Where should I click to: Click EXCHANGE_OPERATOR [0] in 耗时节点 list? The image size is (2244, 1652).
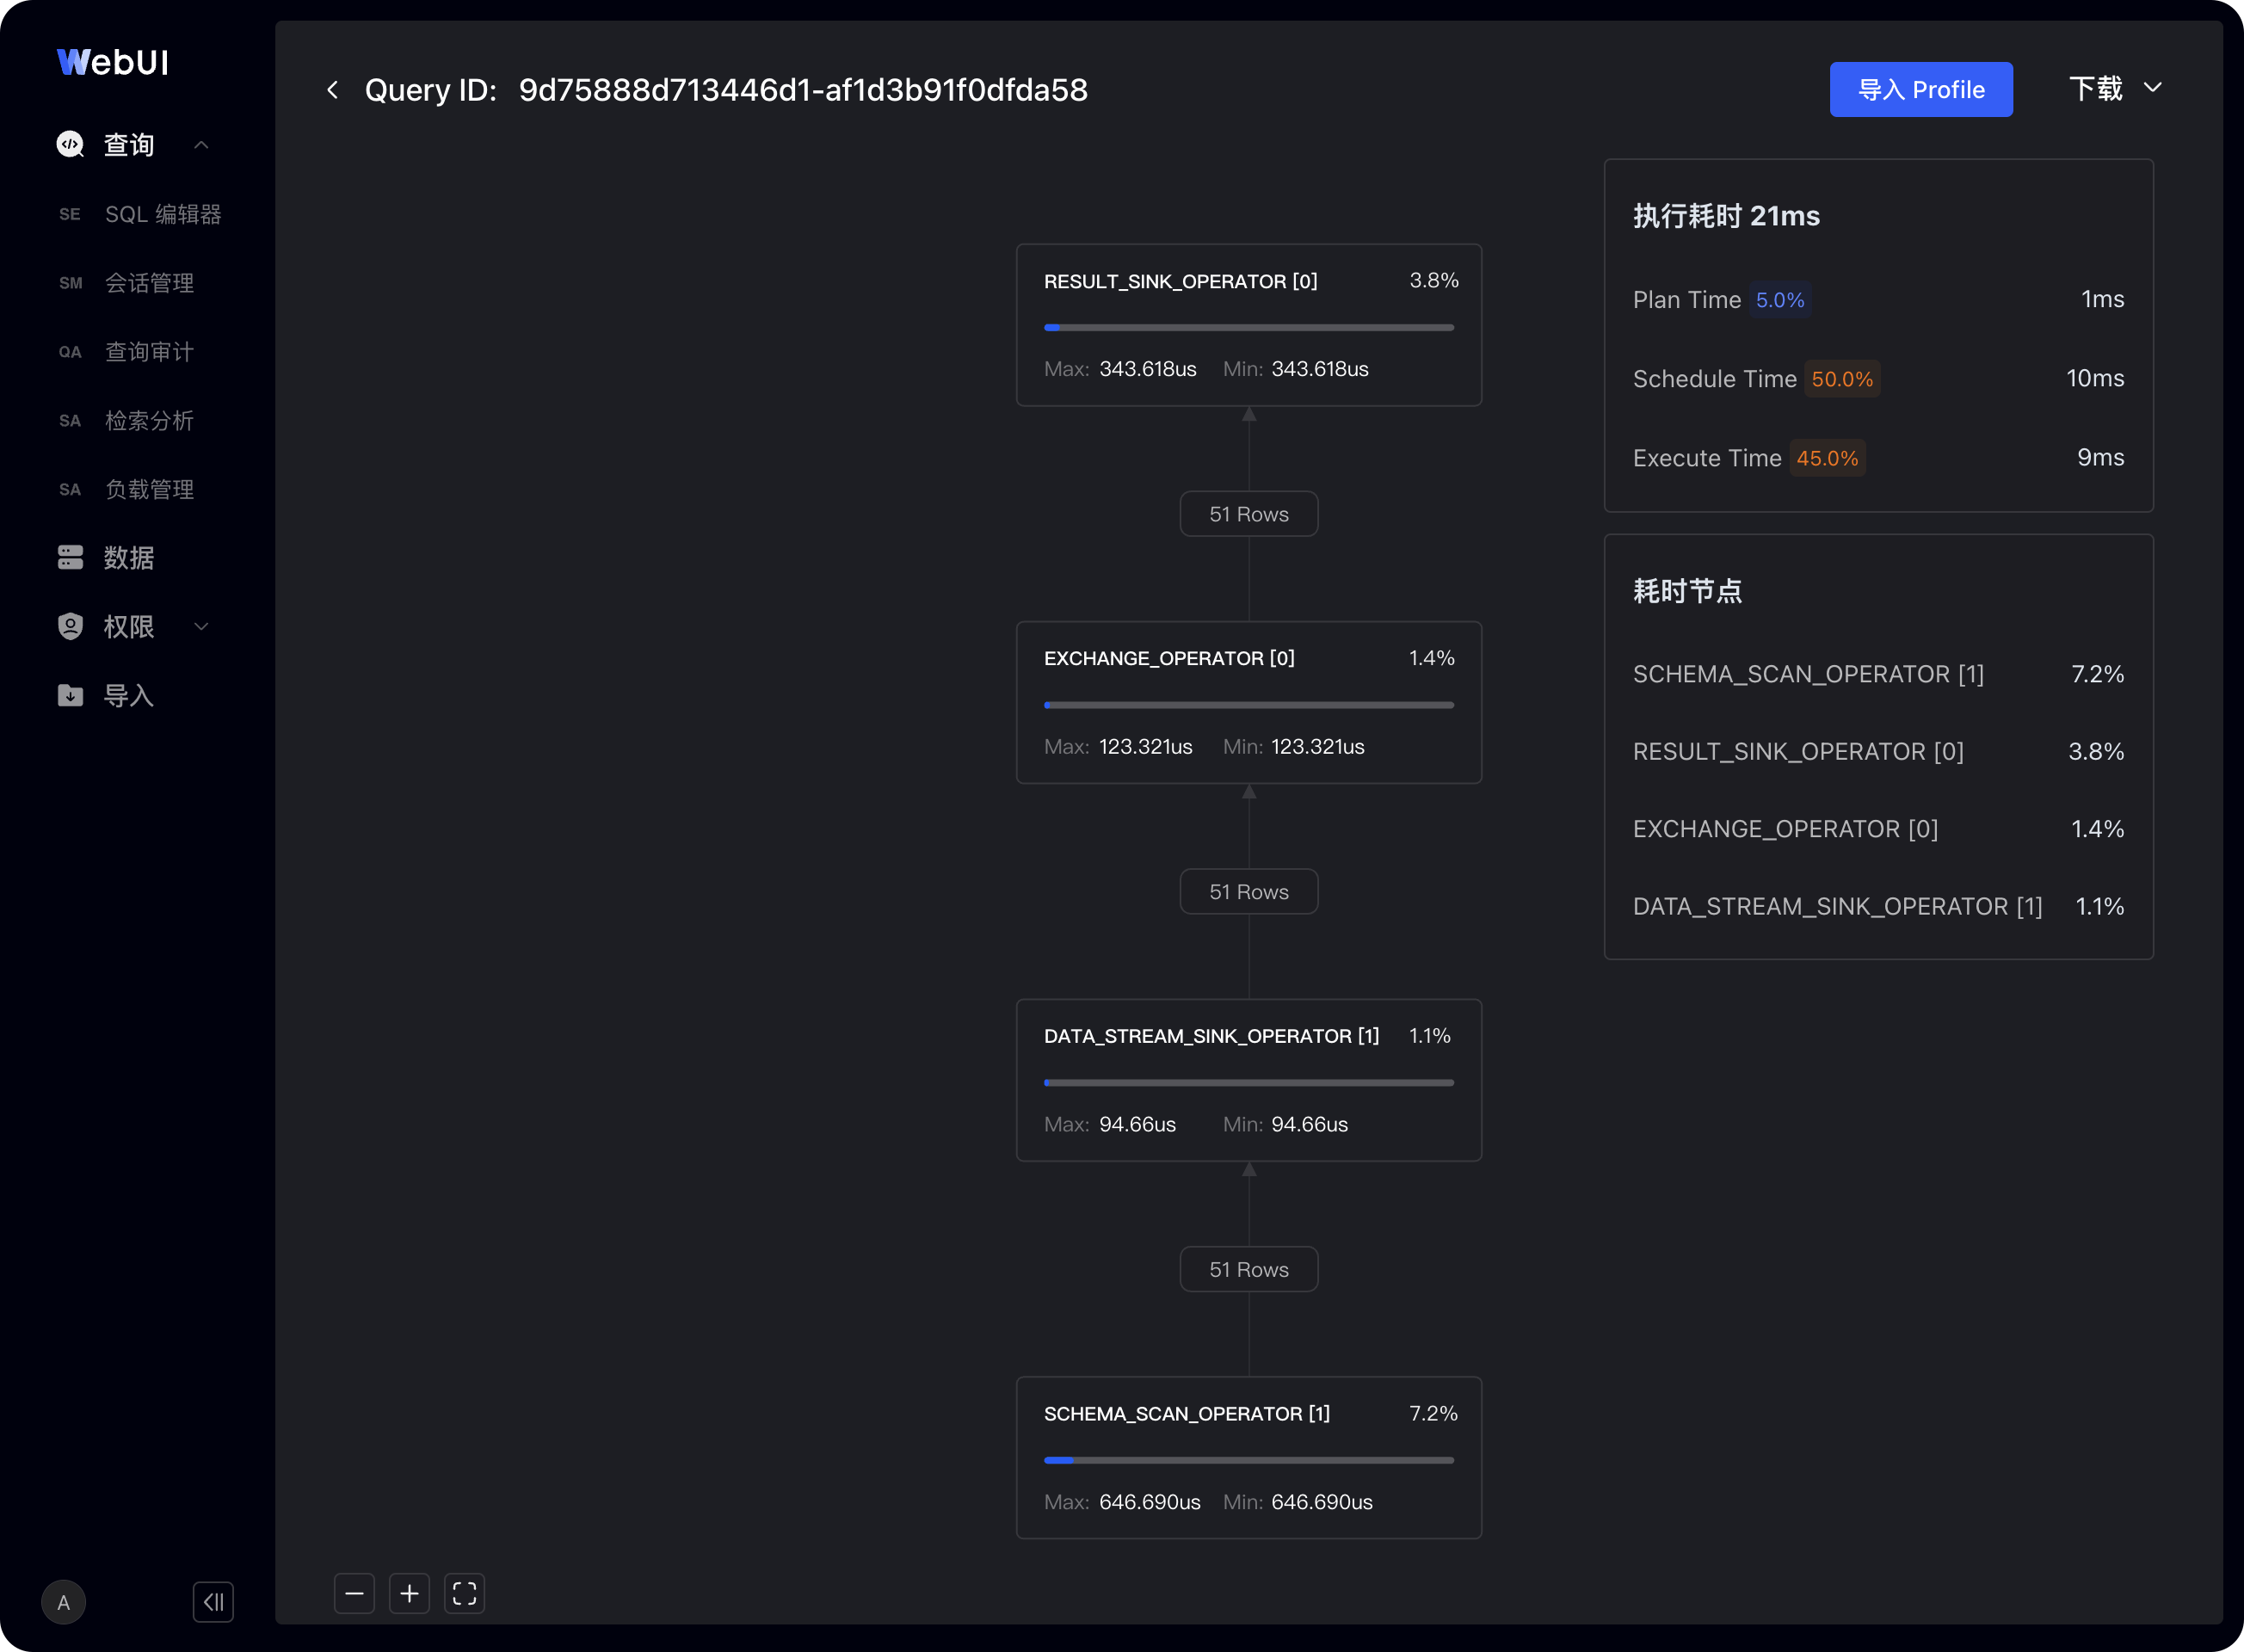(x=1785, y=829)
